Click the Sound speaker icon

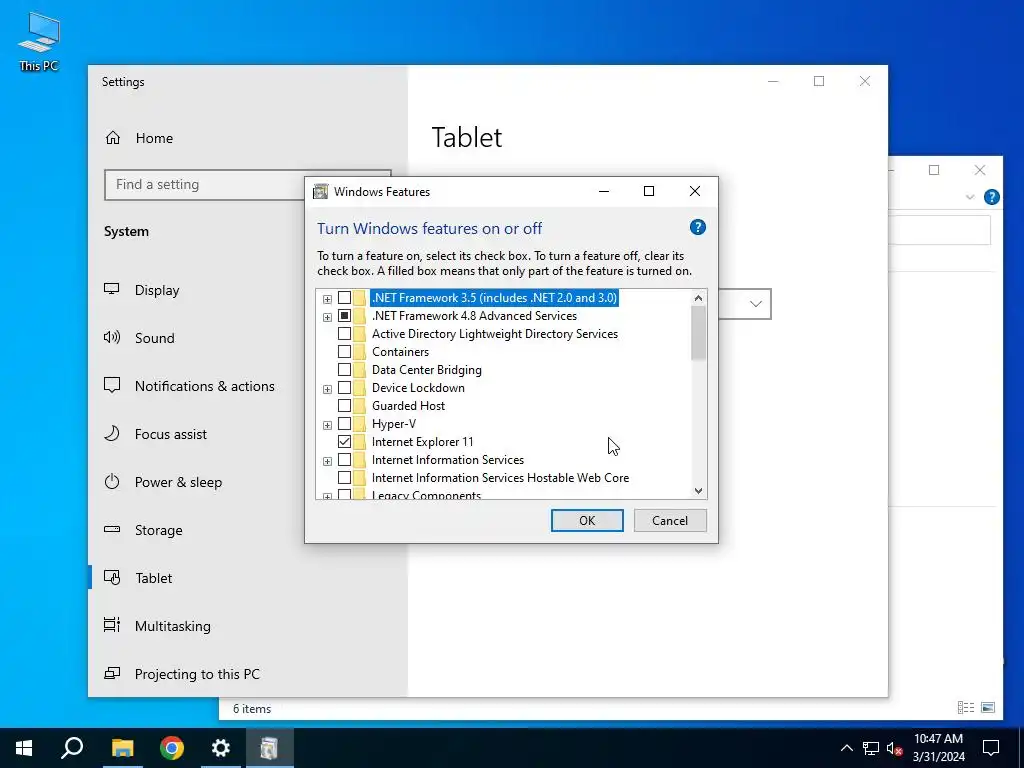(x=112, y=338)
